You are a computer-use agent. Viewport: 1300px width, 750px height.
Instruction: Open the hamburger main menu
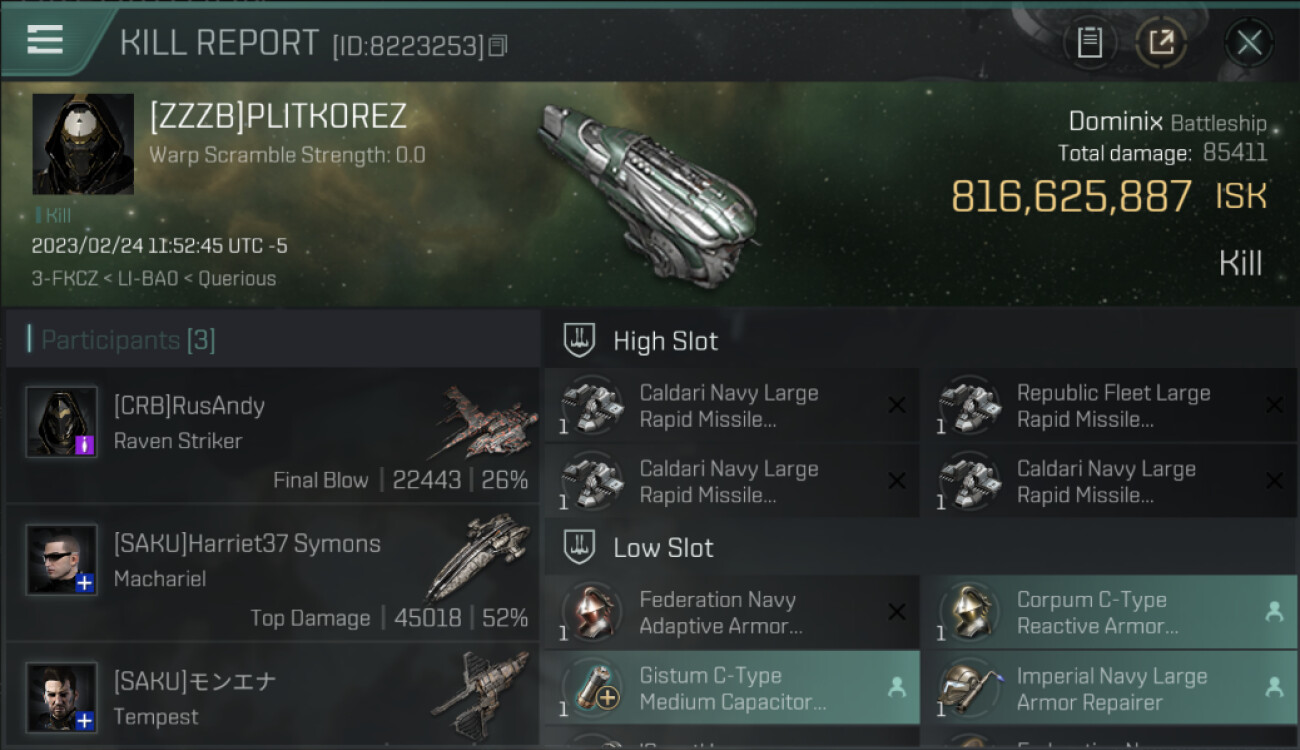point(45,40)
